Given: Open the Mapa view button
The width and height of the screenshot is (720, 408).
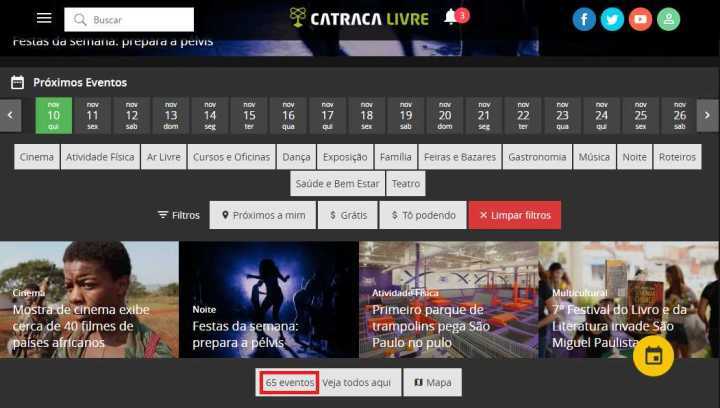Looking at the screenshot, I should tap(432, 382).
